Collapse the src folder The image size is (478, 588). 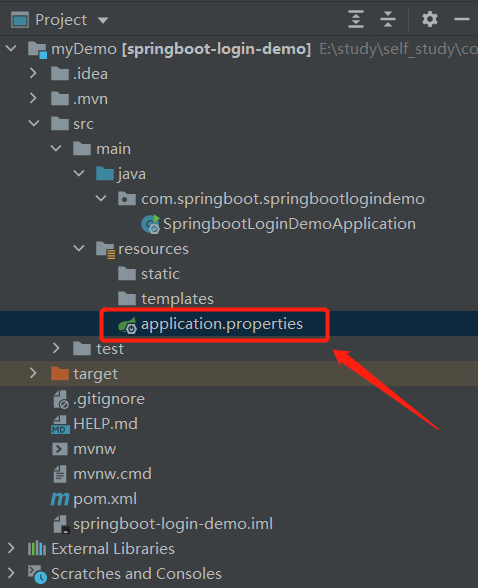(34, 123)
